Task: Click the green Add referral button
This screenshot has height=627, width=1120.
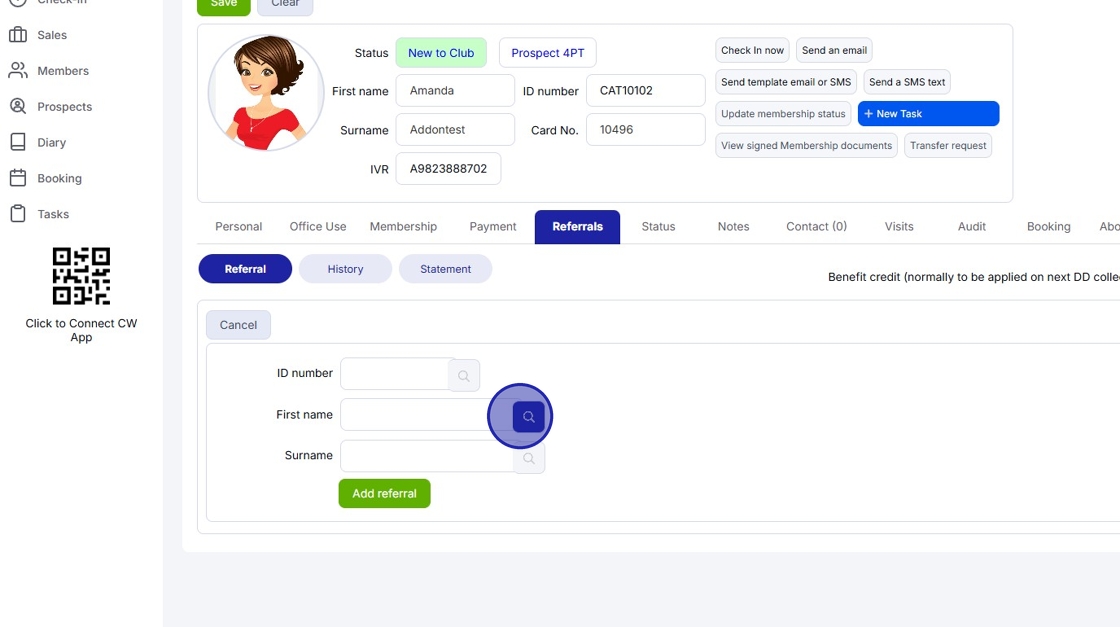Action: coord(384,493)
